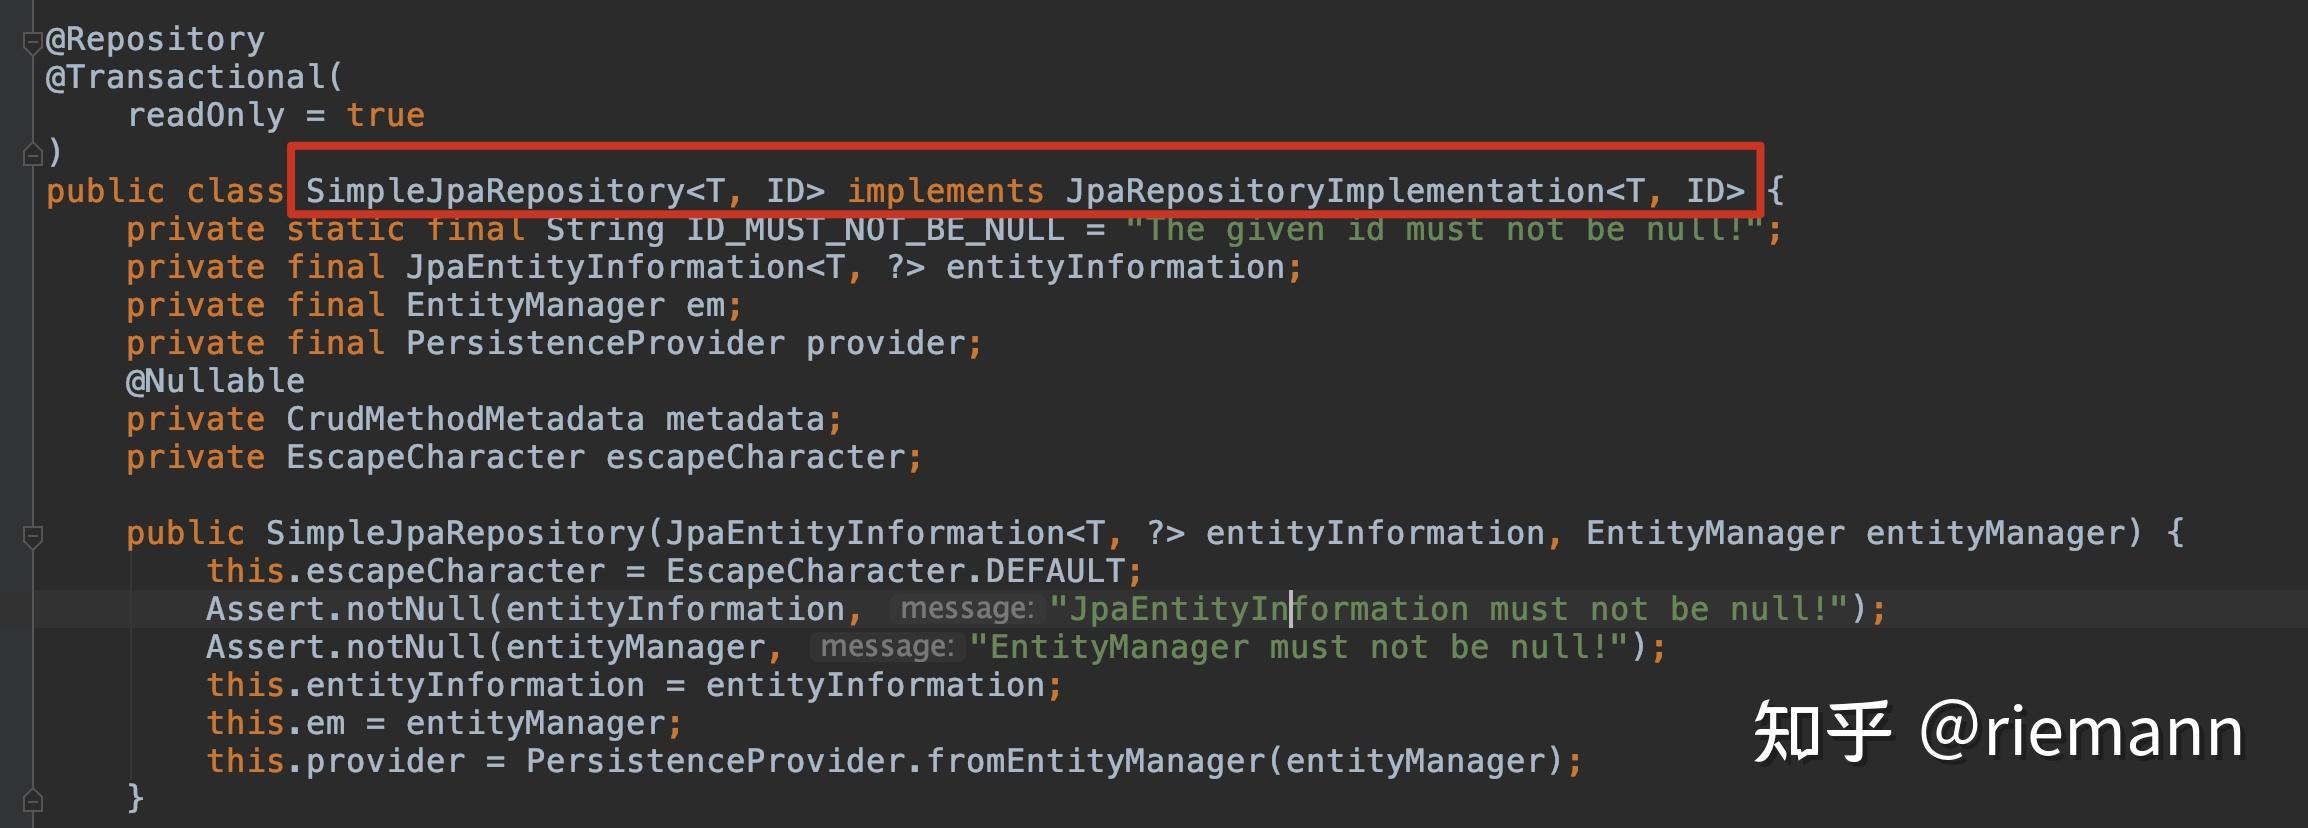
Task: Click the CrudMethodMetadata type name
Action: [465, 419]
